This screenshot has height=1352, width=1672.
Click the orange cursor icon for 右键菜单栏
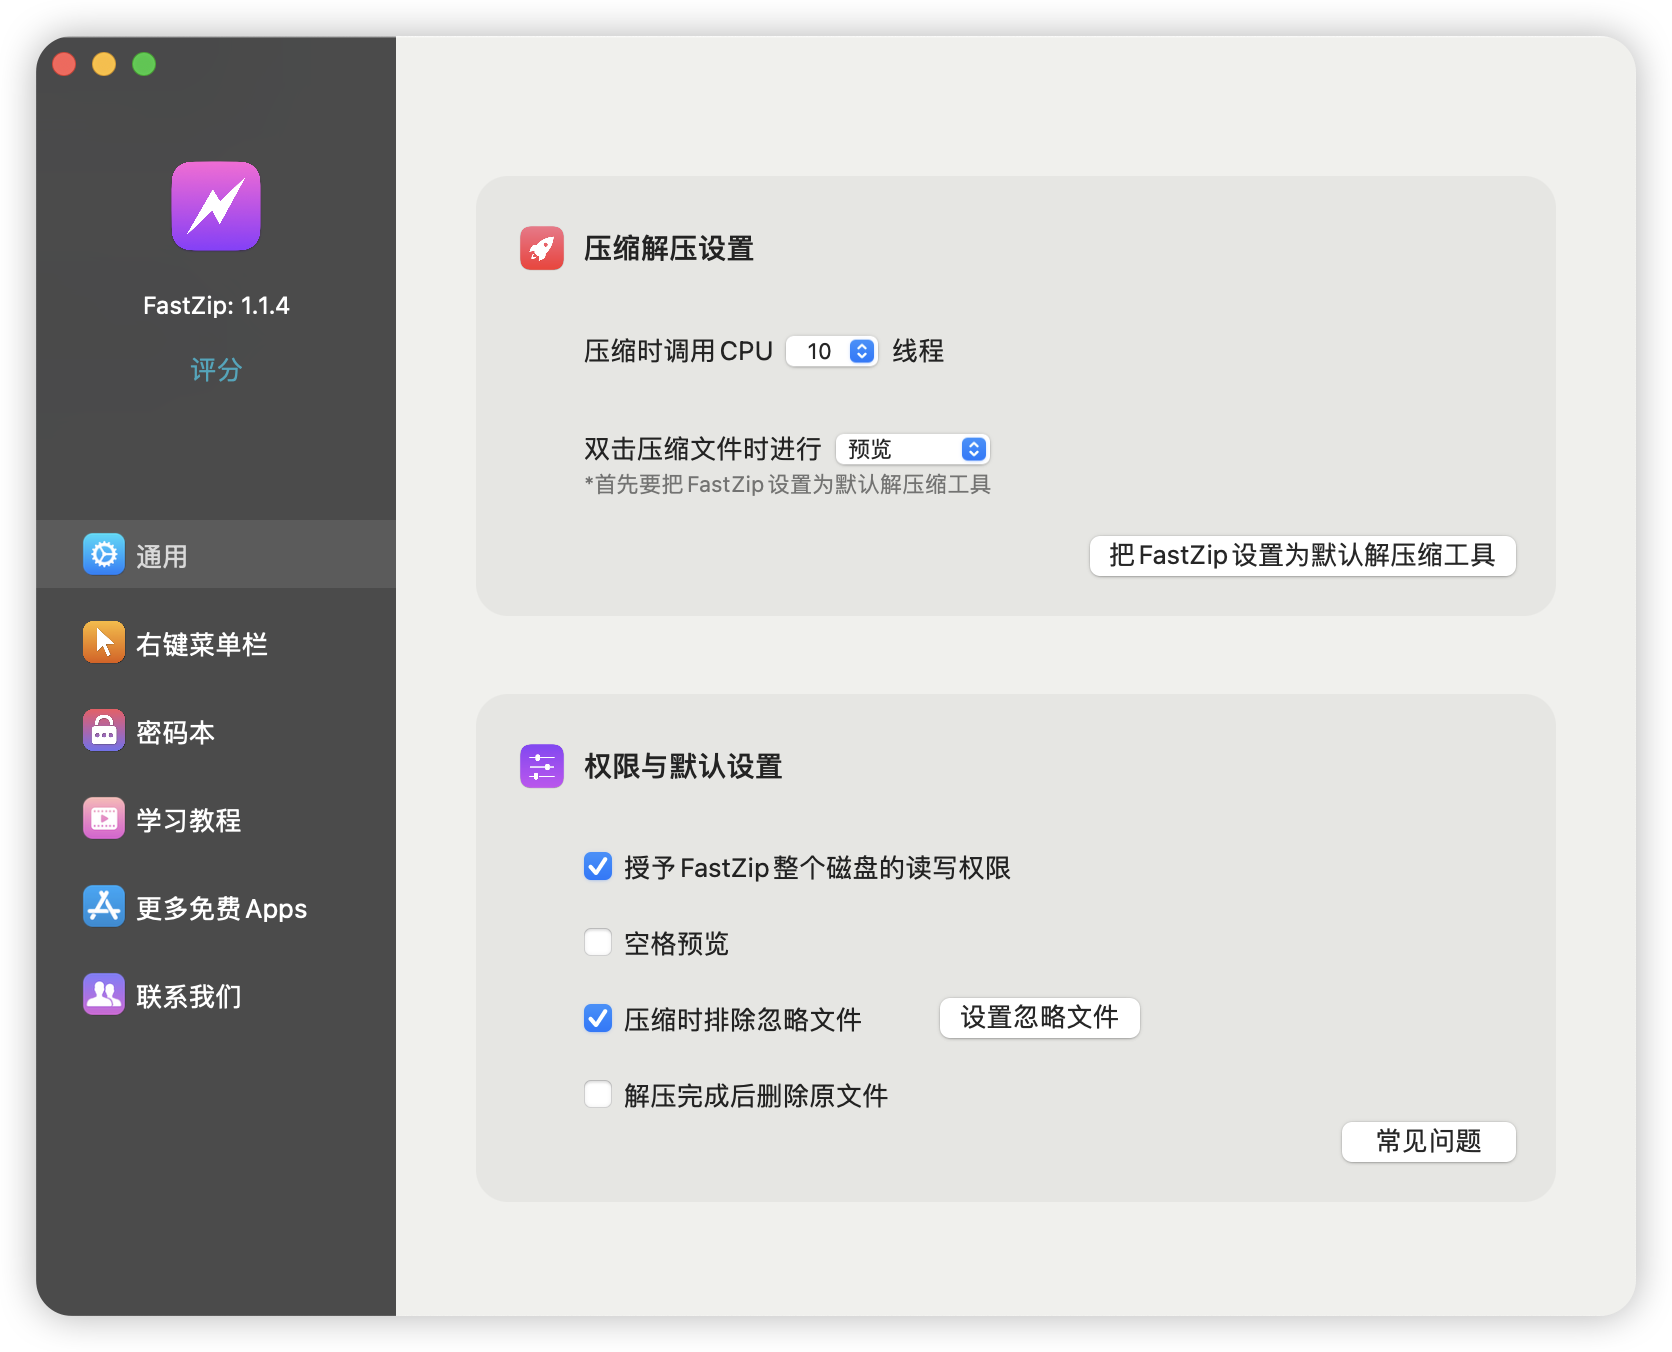[x=104, y=642]
